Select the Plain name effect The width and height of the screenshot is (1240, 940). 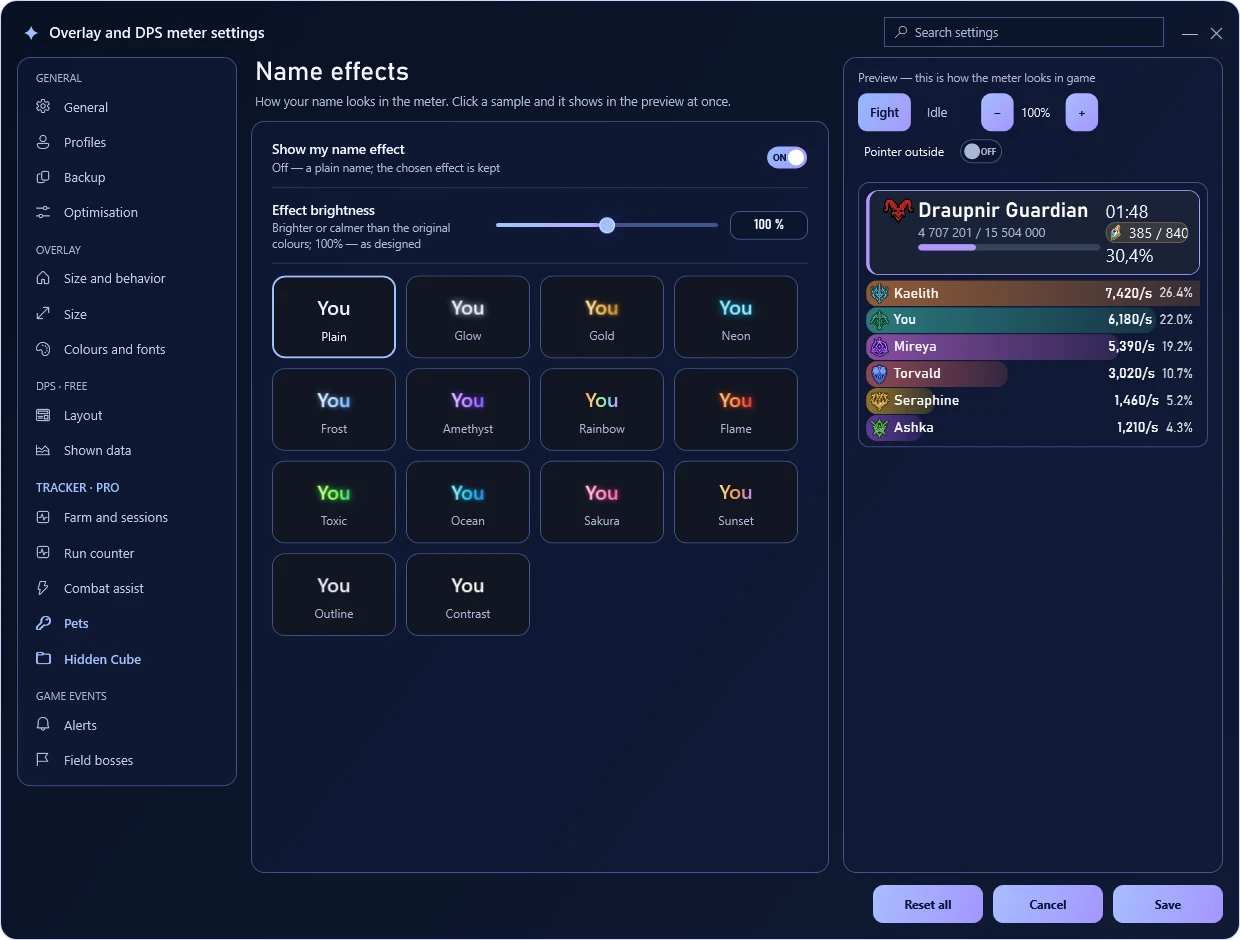click(334, 317)
